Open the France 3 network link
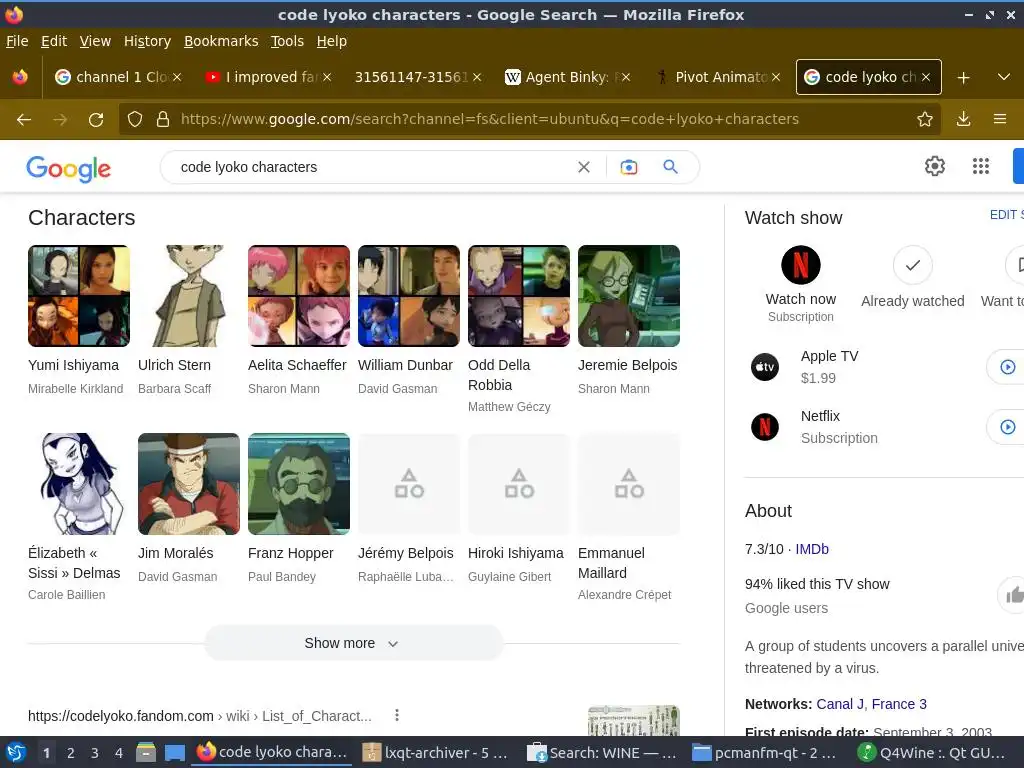 [x=899, y=704]
